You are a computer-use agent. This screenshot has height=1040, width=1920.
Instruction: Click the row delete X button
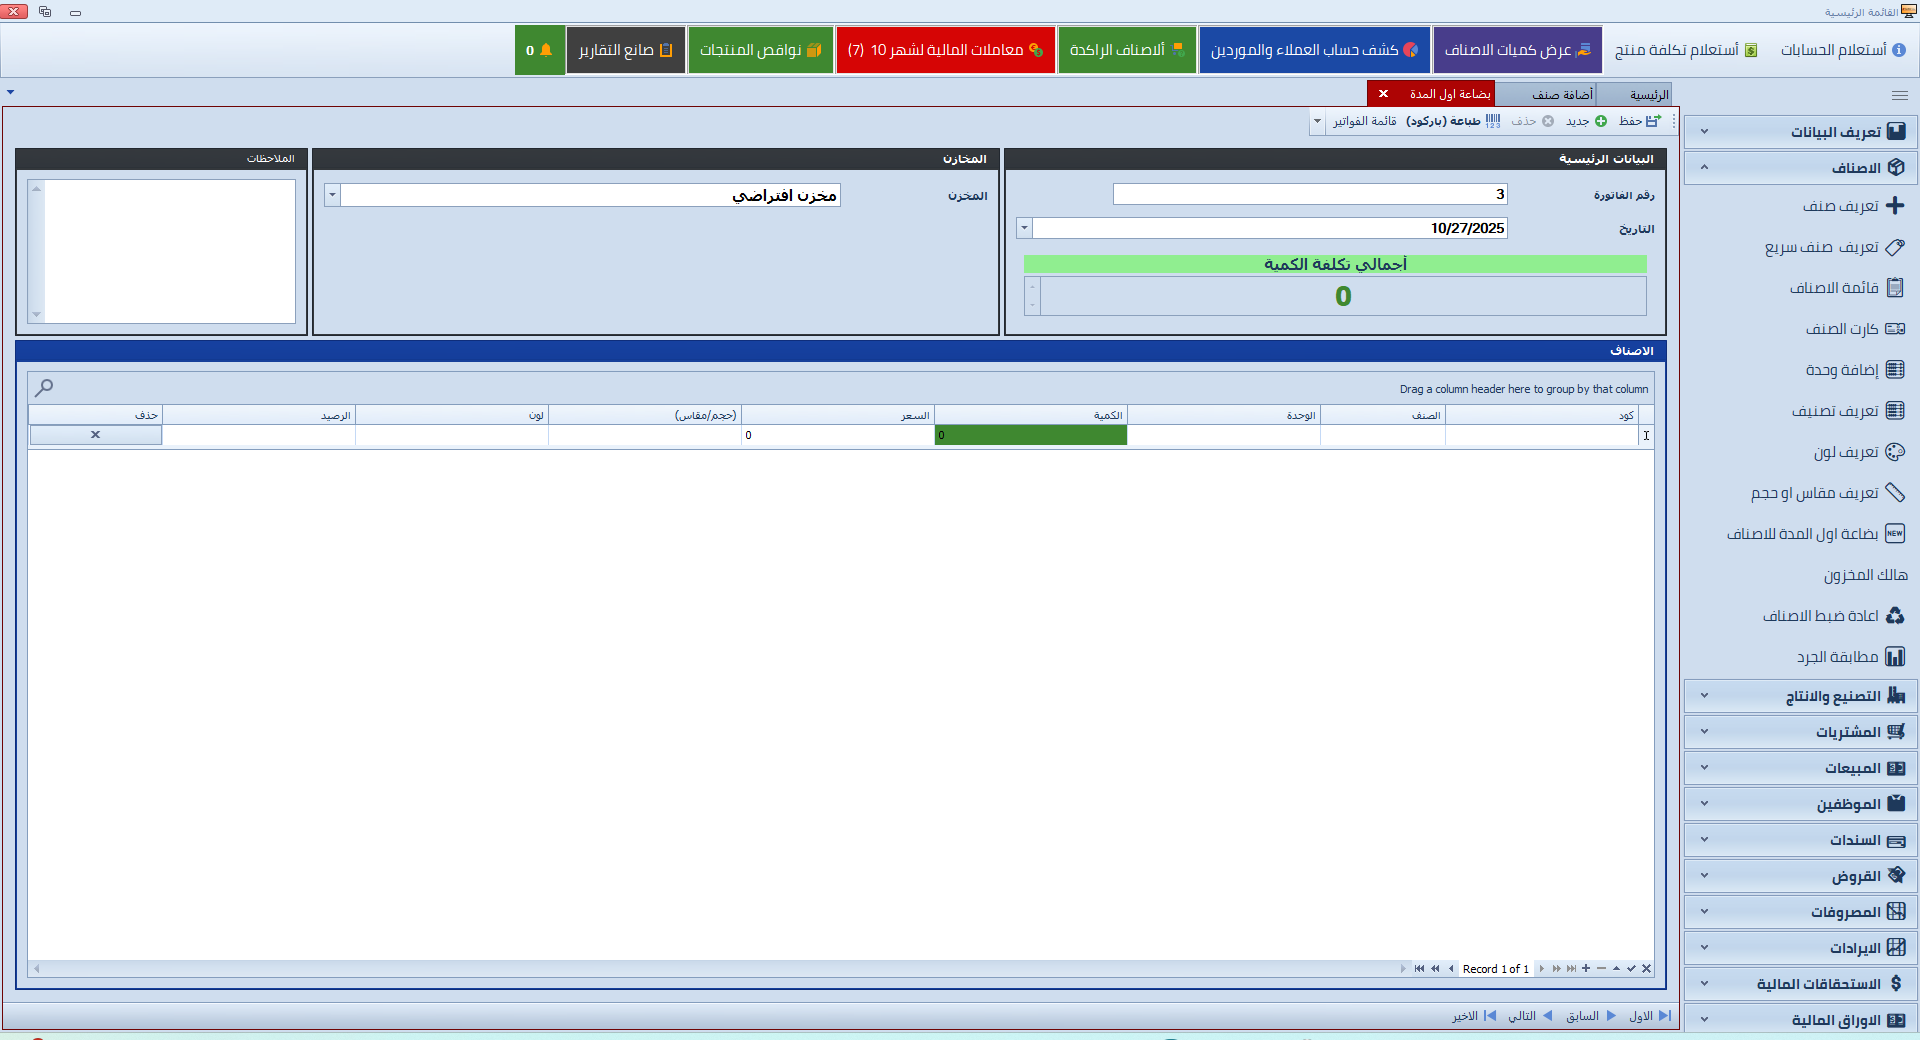[x=96, y=435]
